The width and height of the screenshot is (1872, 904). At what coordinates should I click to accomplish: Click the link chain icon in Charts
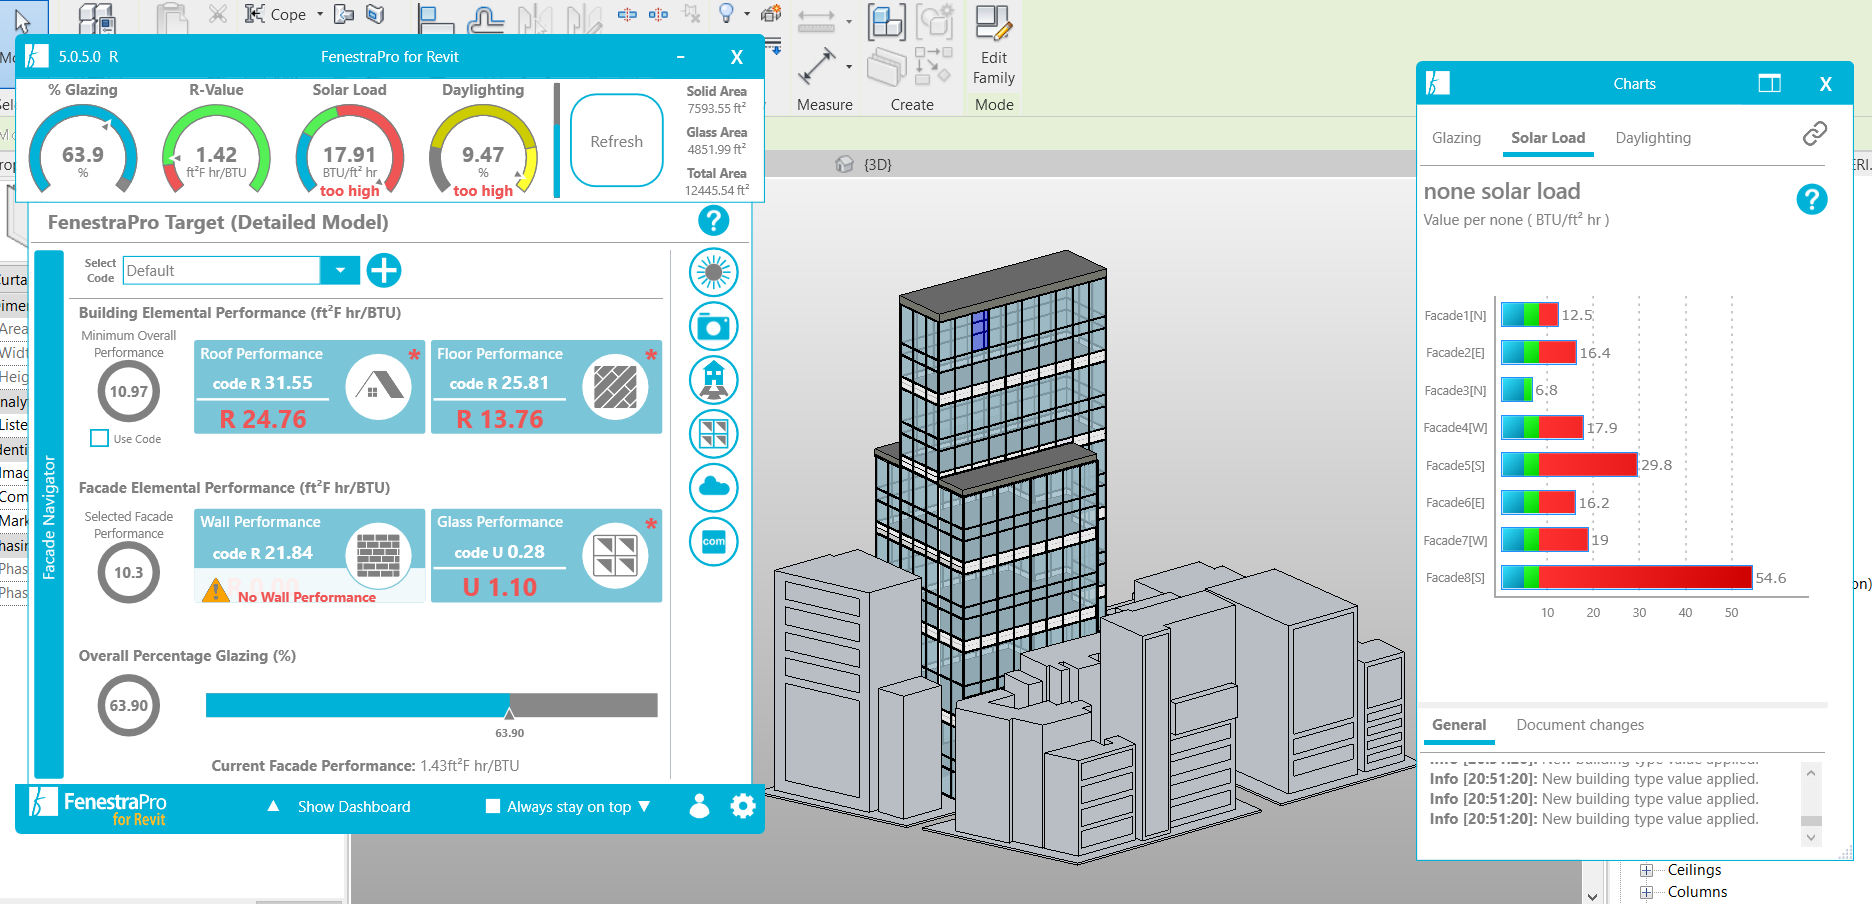tap(1815, 134)
